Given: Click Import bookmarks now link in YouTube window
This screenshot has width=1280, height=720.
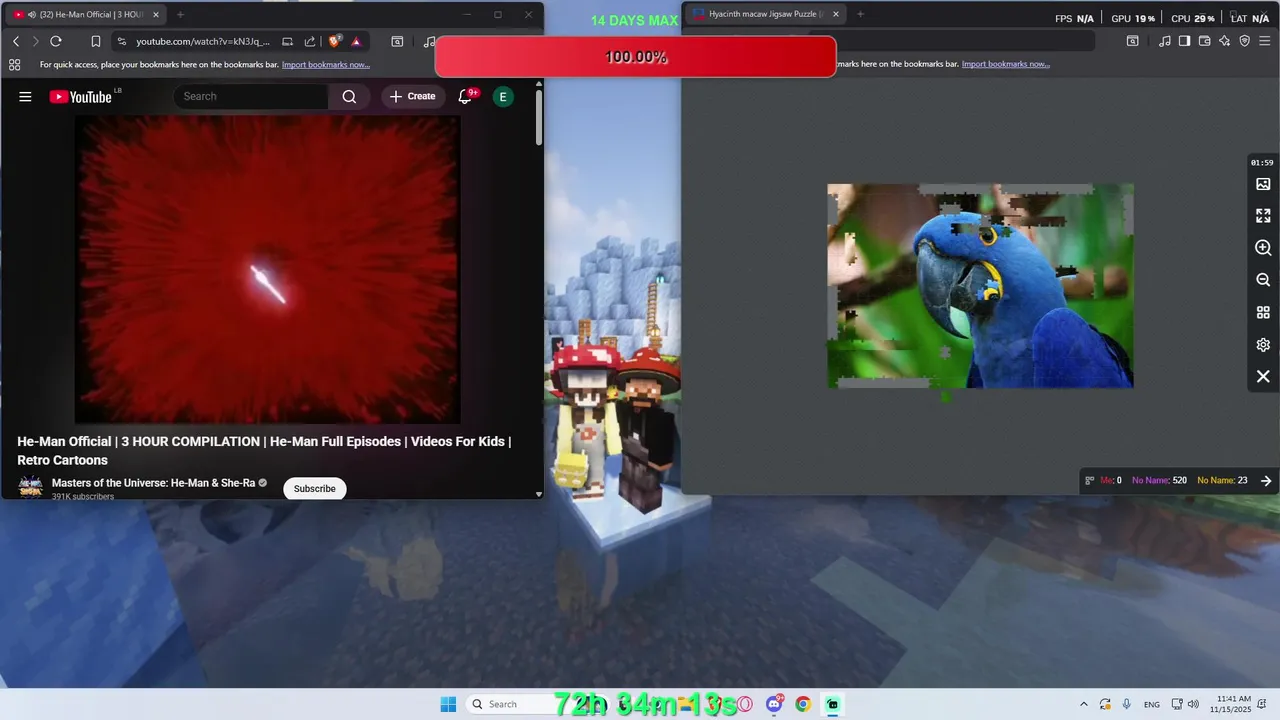Looking at the screenshot, I should click(326, 65).
